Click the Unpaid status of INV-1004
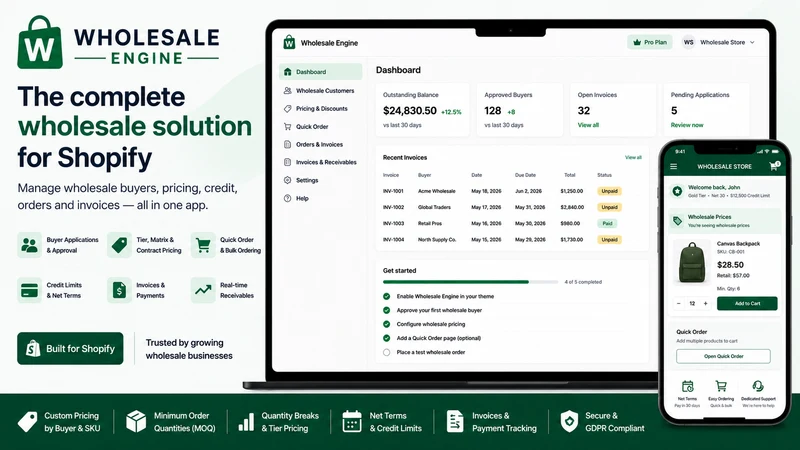Screen dimensions: 800x450 609,240
